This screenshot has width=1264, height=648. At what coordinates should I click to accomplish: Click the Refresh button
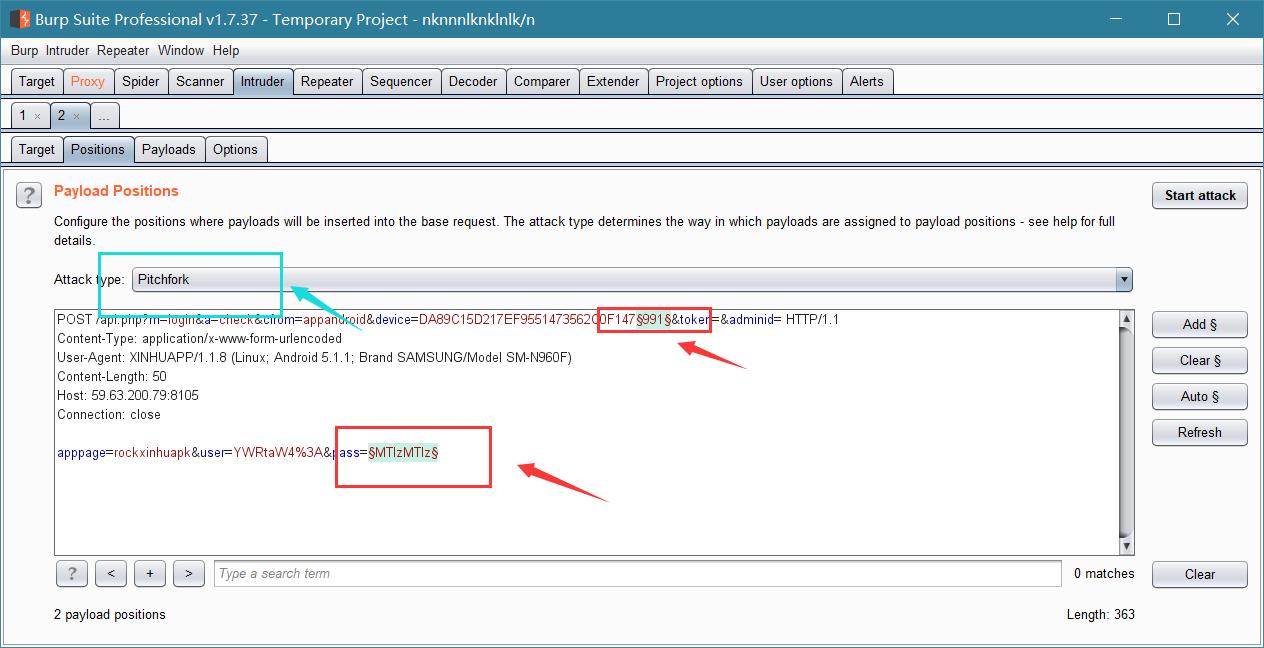coord(1200,432)
